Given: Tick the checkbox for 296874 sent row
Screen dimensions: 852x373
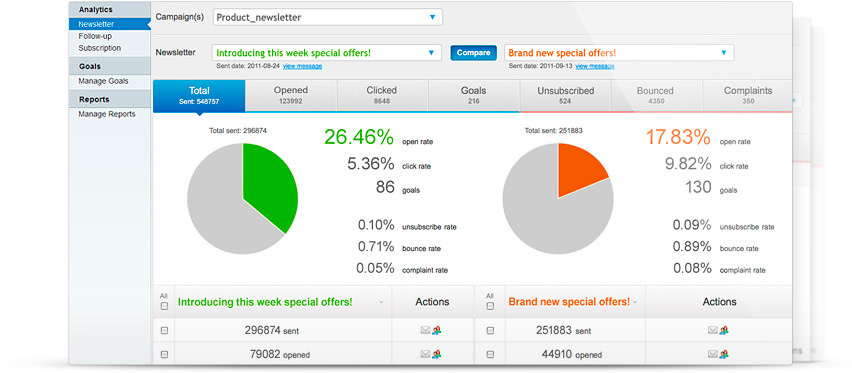Looking at the screenshot, I should pyautogui.click(x=164, y=331).
